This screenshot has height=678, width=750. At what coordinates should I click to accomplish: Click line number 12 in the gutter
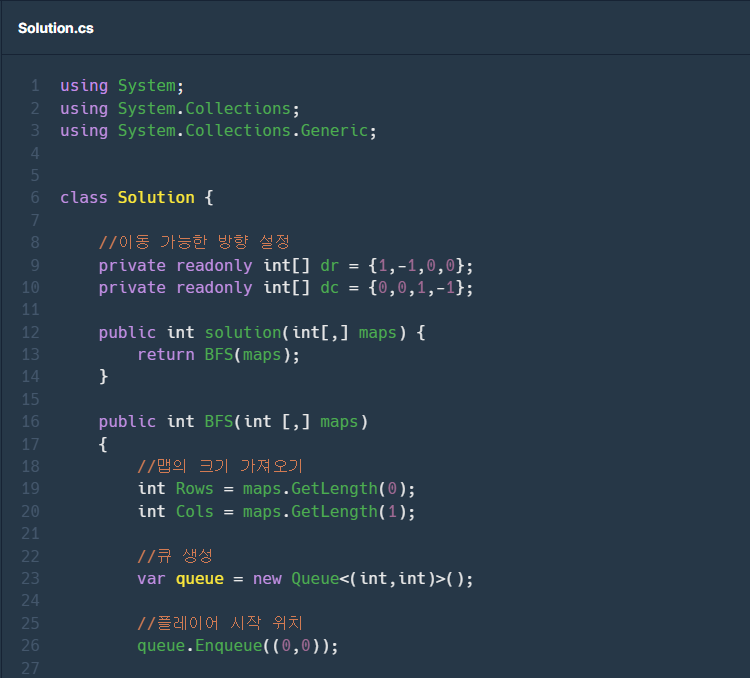click(31, 333)
